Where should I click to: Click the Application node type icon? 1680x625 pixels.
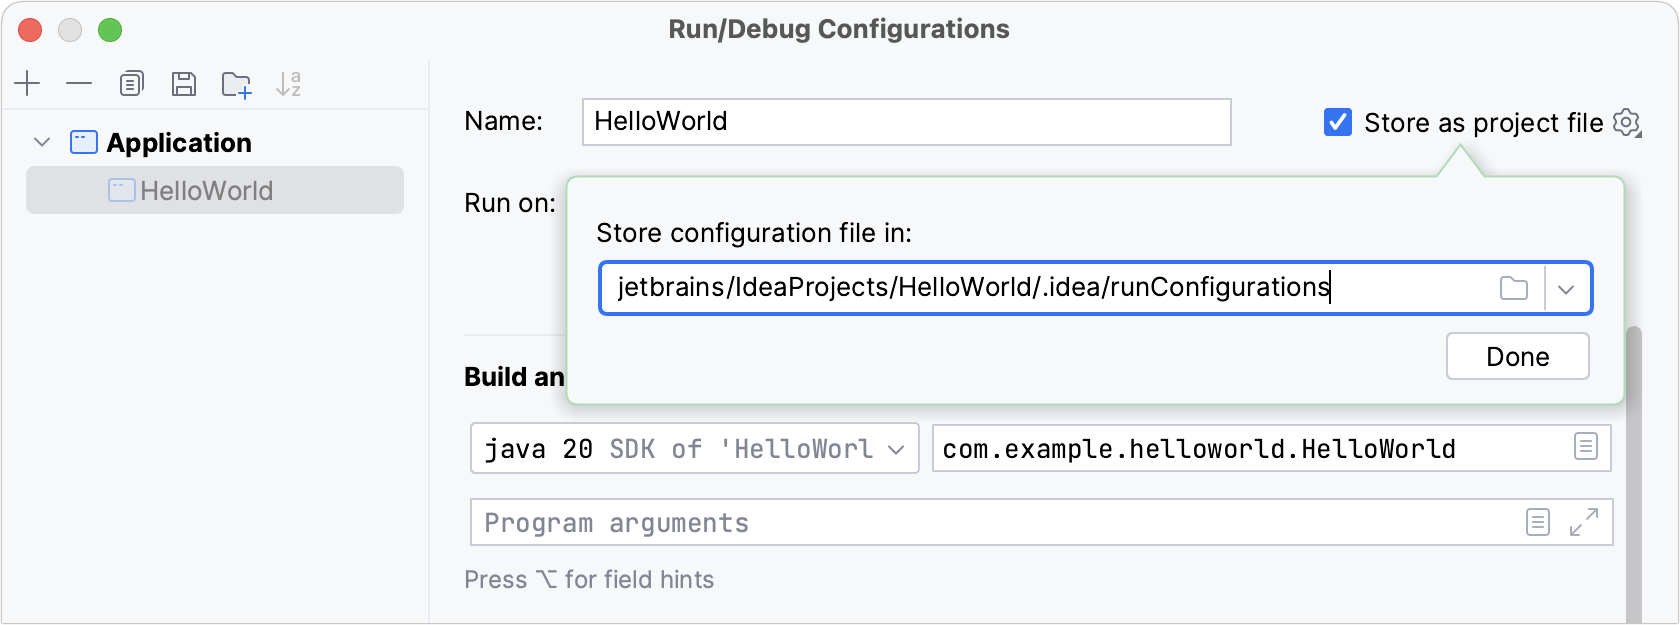(x=84, y=143)
